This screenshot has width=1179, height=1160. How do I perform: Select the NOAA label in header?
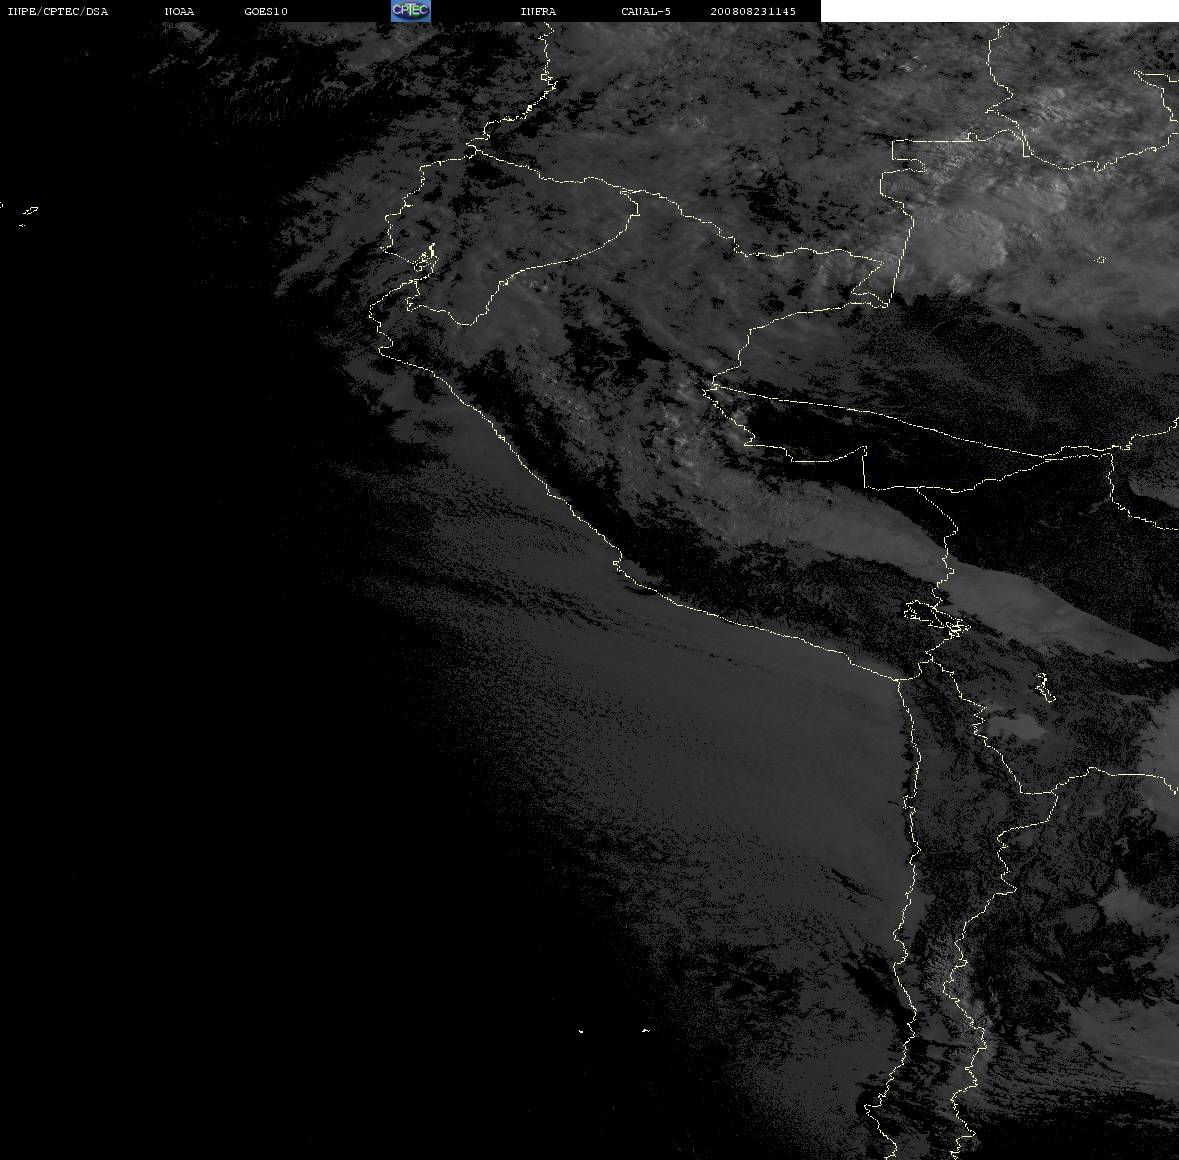point(179,11)
